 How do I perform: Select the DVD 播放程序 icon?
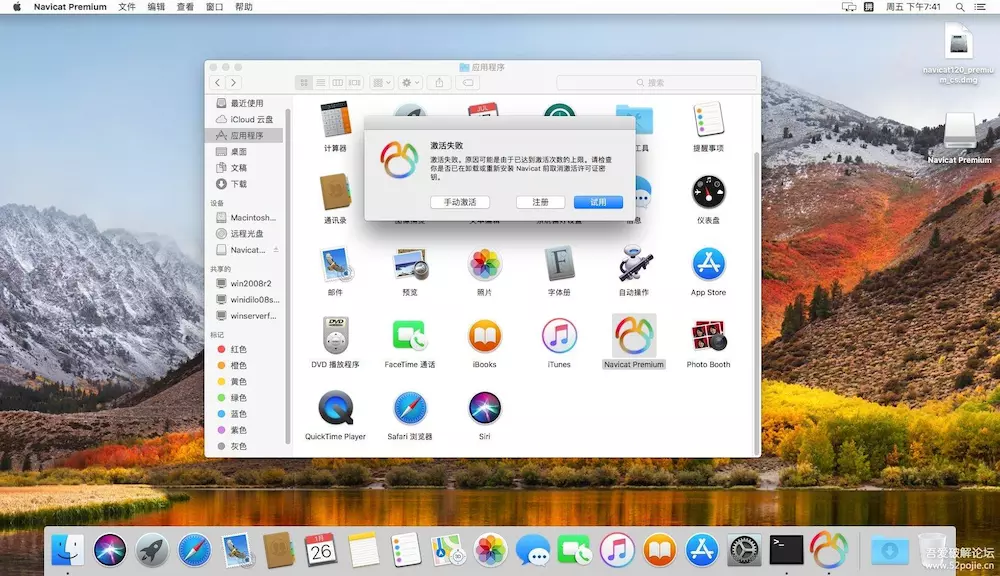[335, 336]
